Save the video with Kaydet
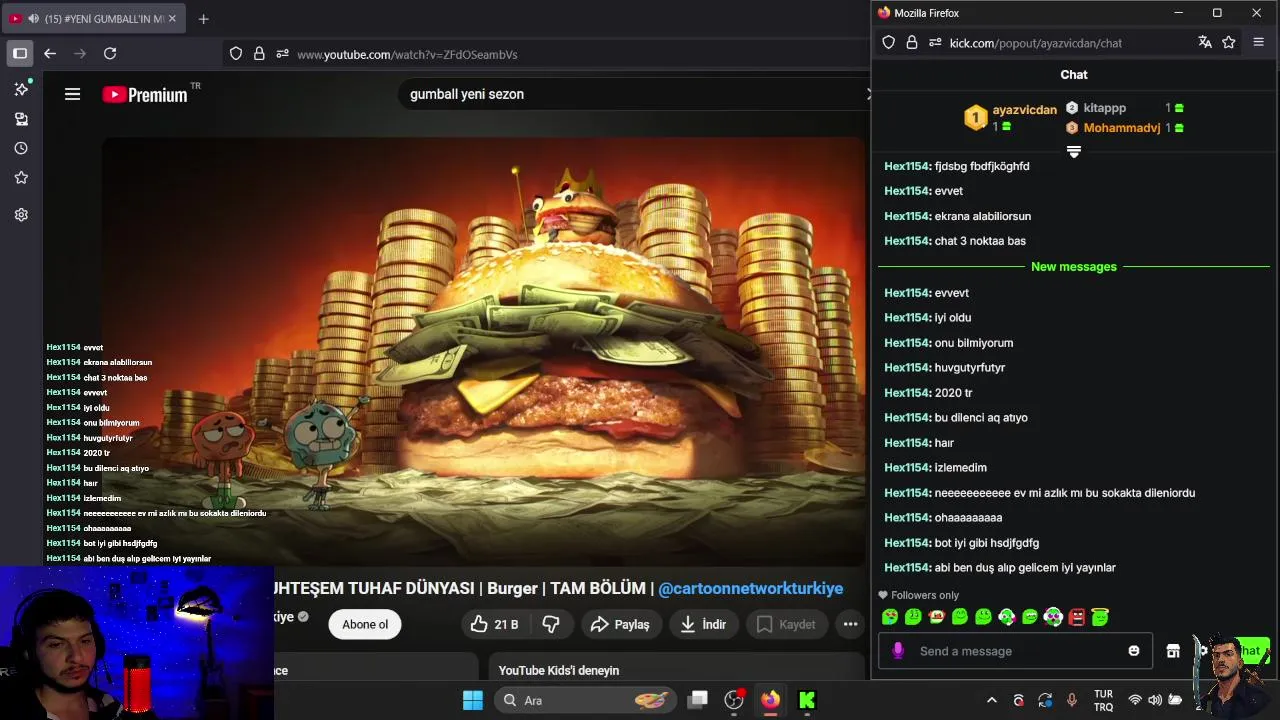 click(x=786, y=624)
